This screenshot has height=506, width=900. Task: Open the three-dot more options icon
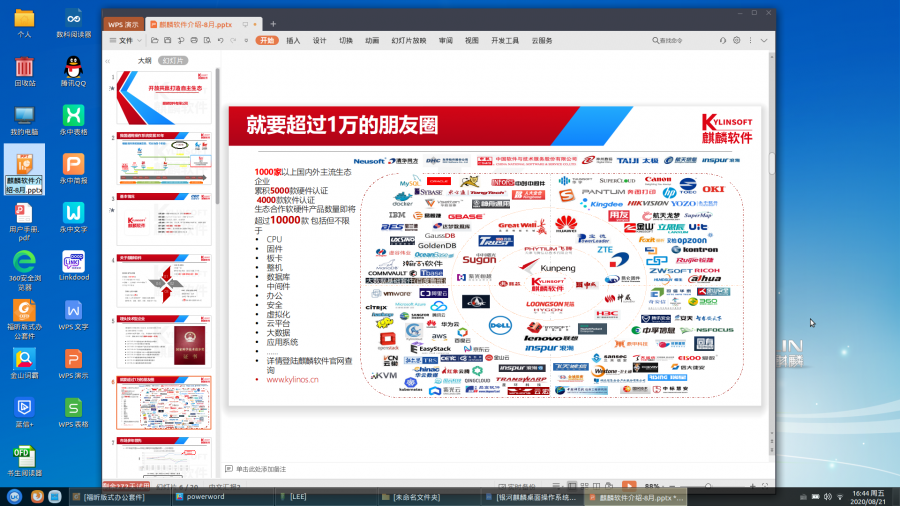tap(750, 41)
